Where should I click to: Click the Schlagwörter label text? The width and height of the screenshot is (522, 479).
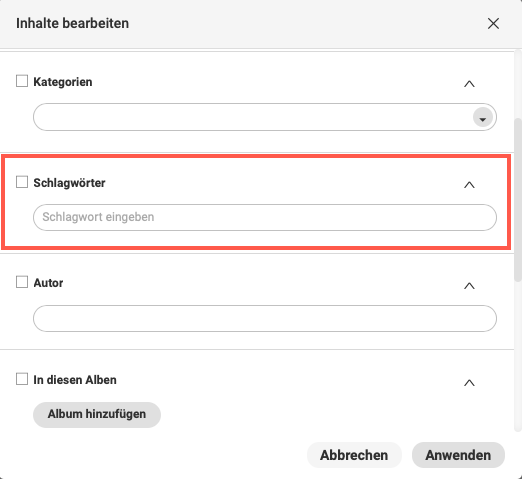(x=69, y=183)
